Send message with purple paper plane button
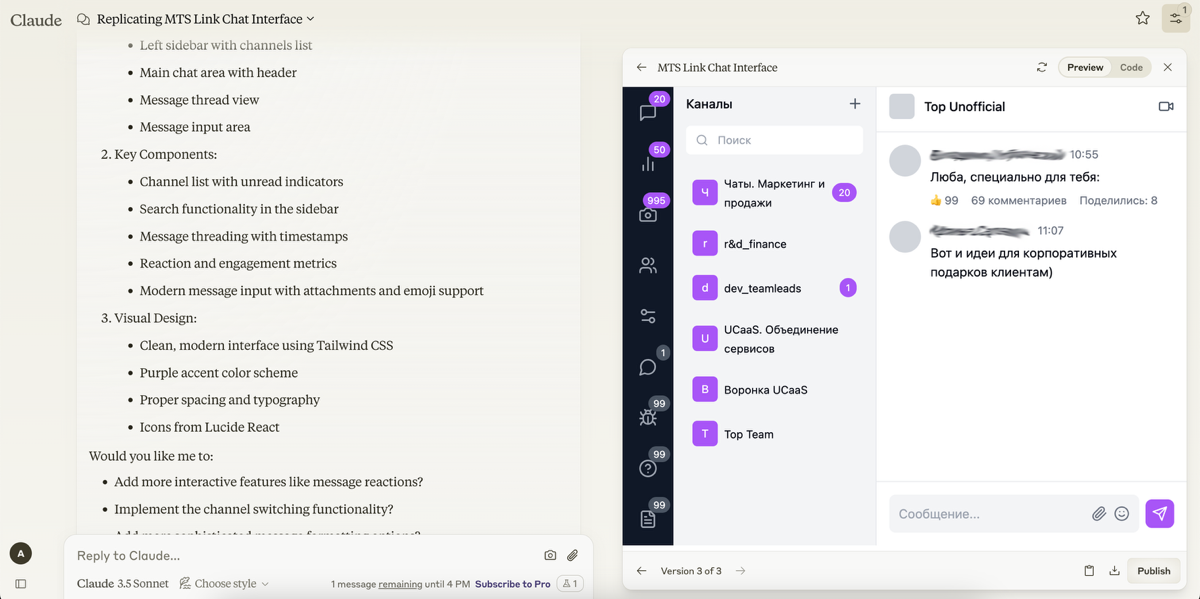1200x599 pixels. point(1160,513)
